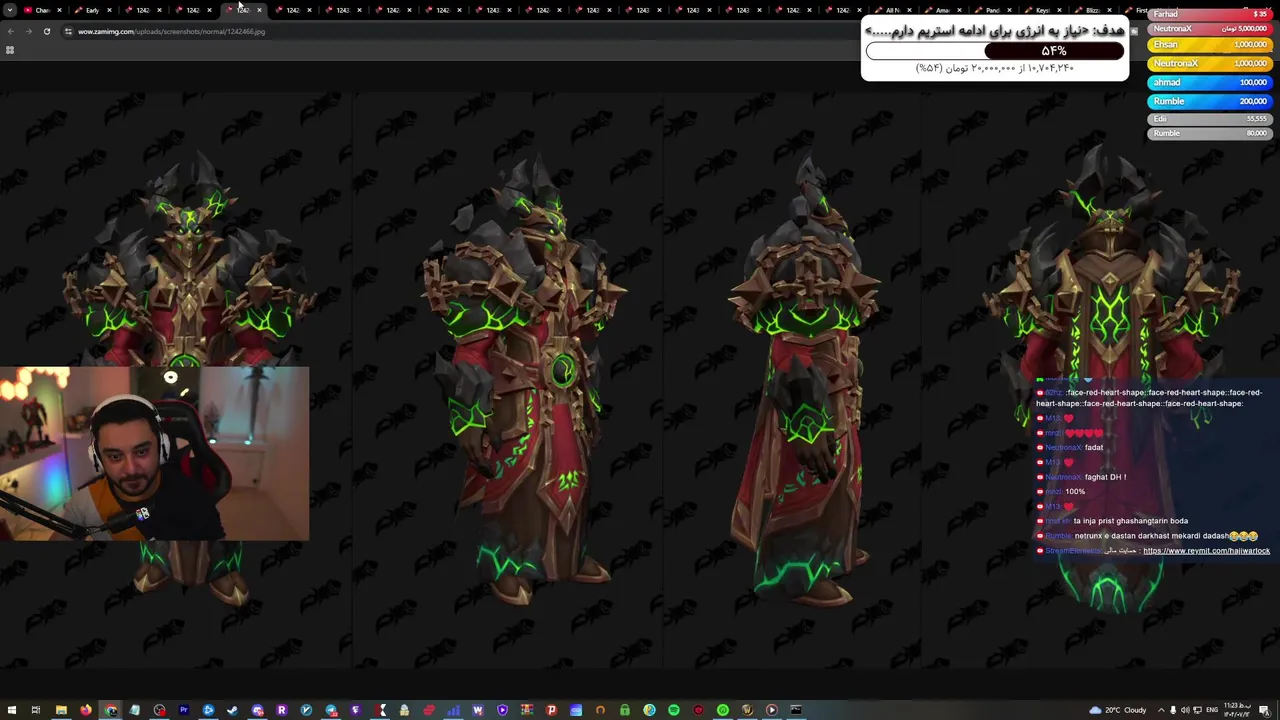Select Rumble 80,000 donor entry

pyautogui.click(x=1209, y=133)
